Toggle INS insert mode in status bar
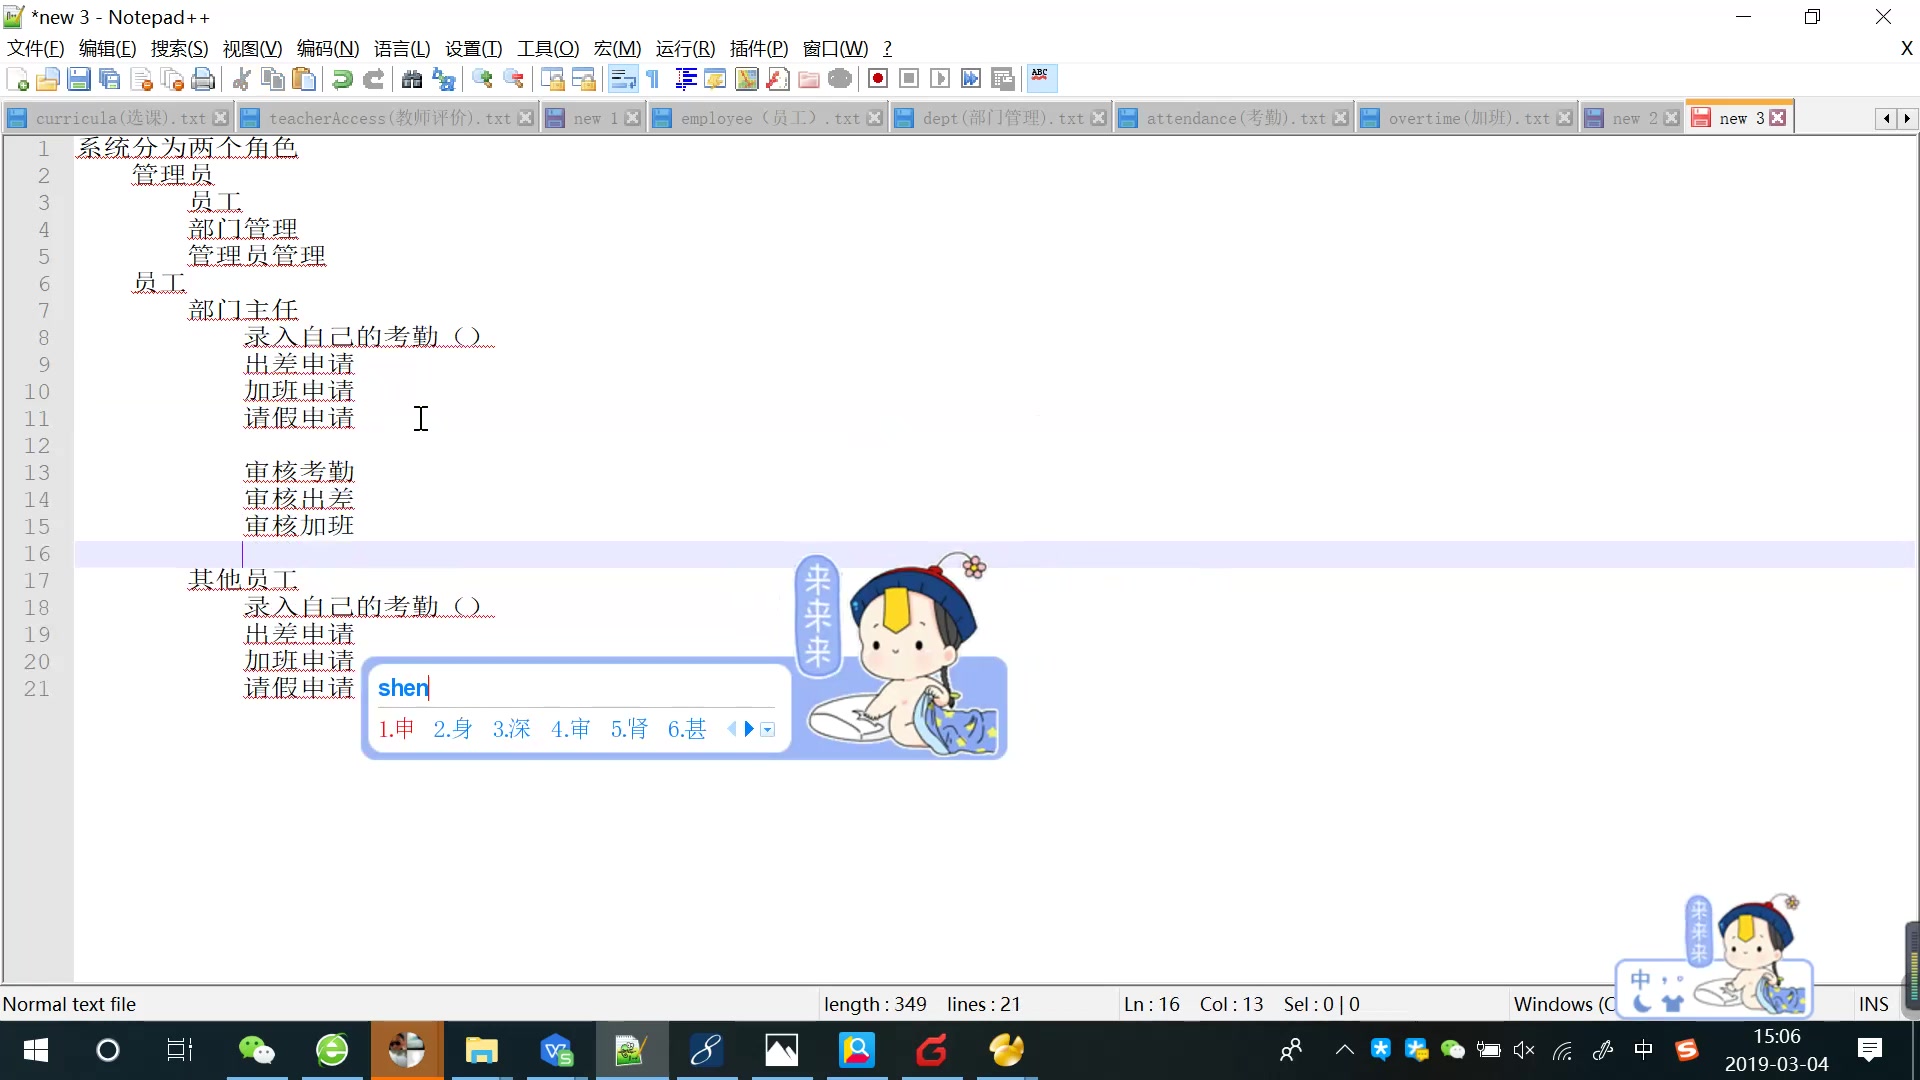Viewport: 1920px width, 1080px height. click(1873, 1004)
